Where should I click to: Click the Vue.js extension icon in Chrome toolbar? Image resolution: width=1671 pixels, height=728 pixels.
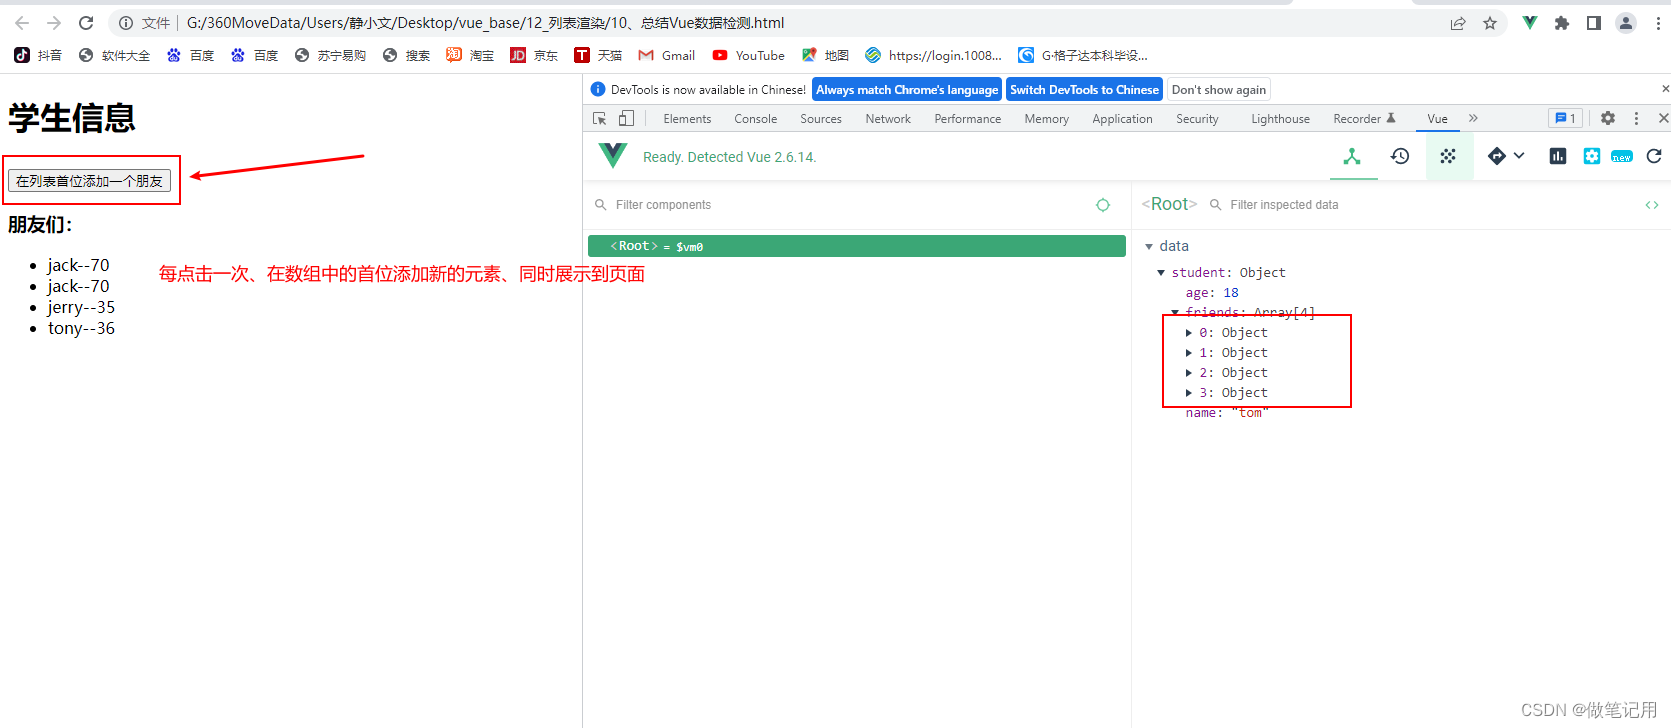tap(1529, 23)
